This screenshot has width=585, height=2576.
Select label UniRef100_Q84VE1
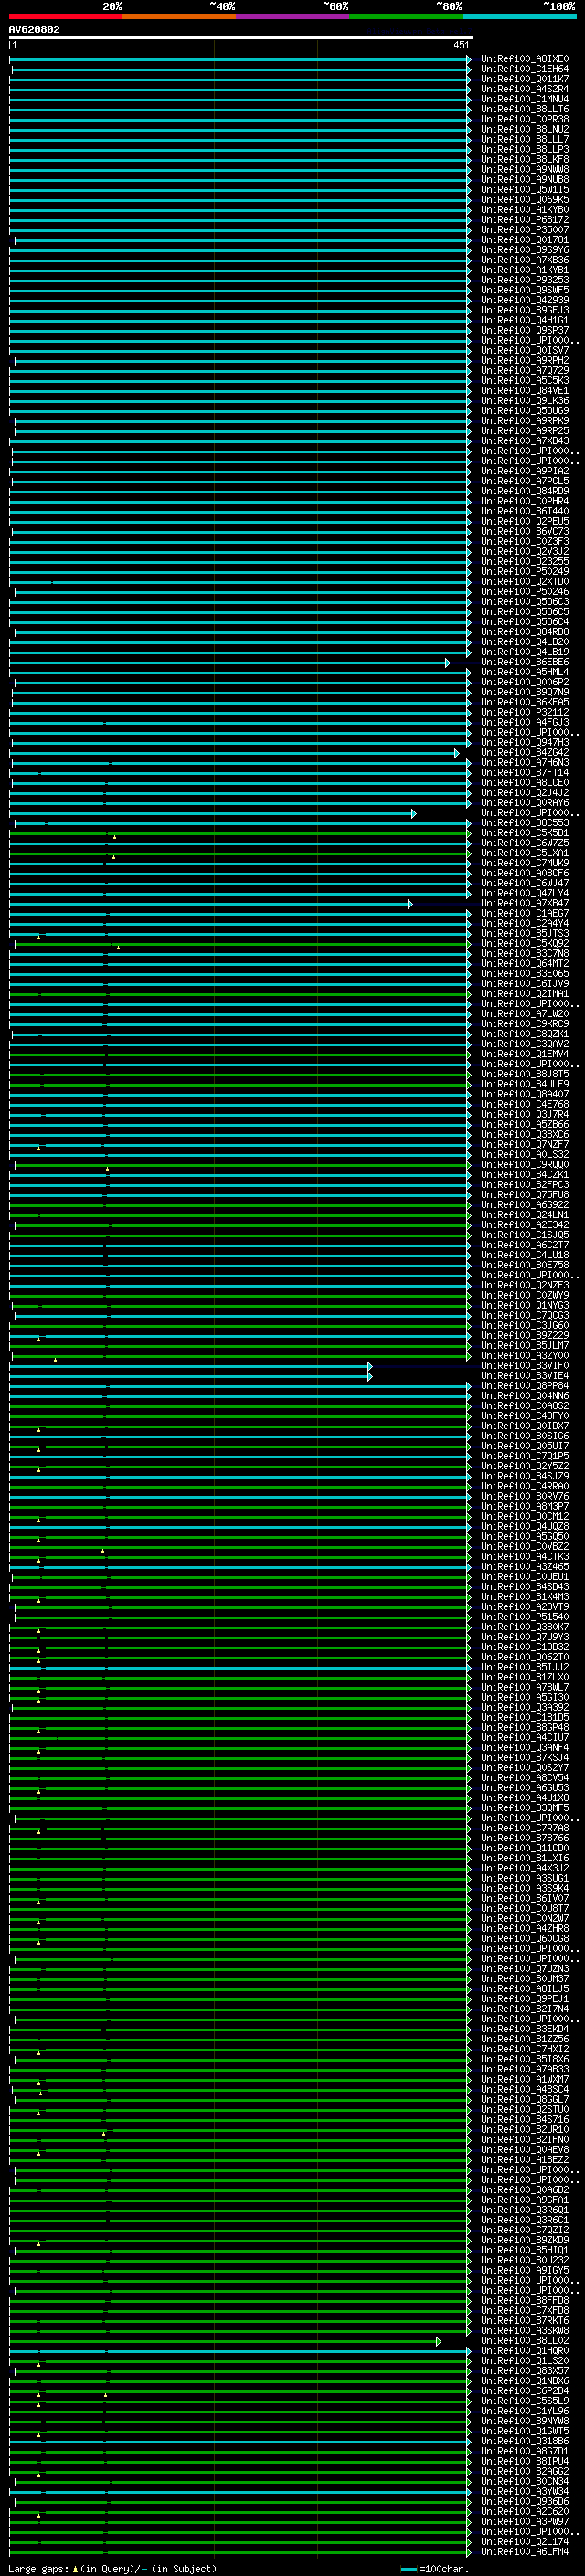(524, 391)
